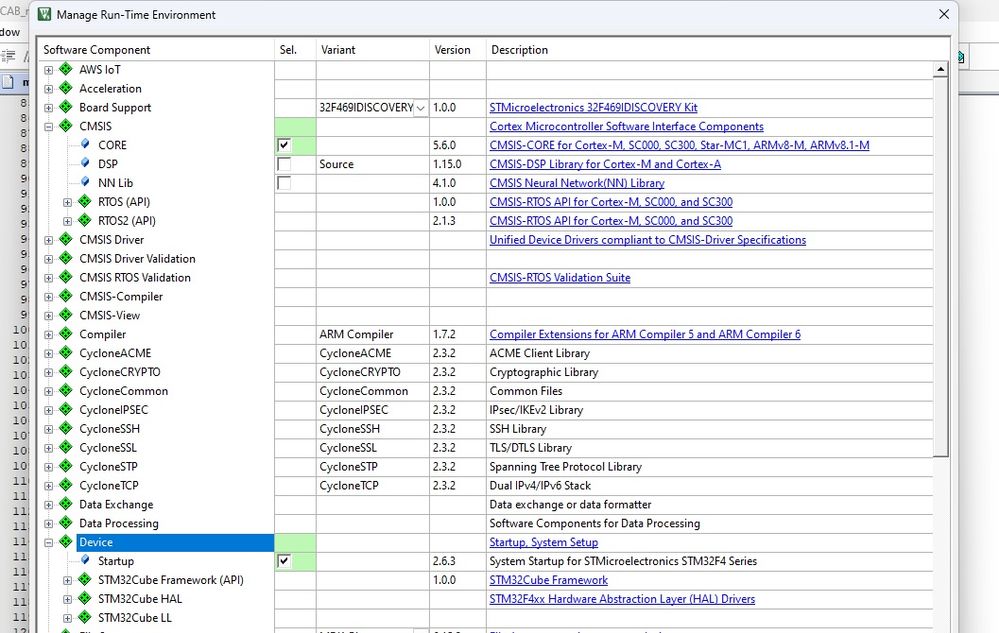Expand the CMSIS Driver tree node
This screenshot has height=633, width=999.
[x=48, y=240]
